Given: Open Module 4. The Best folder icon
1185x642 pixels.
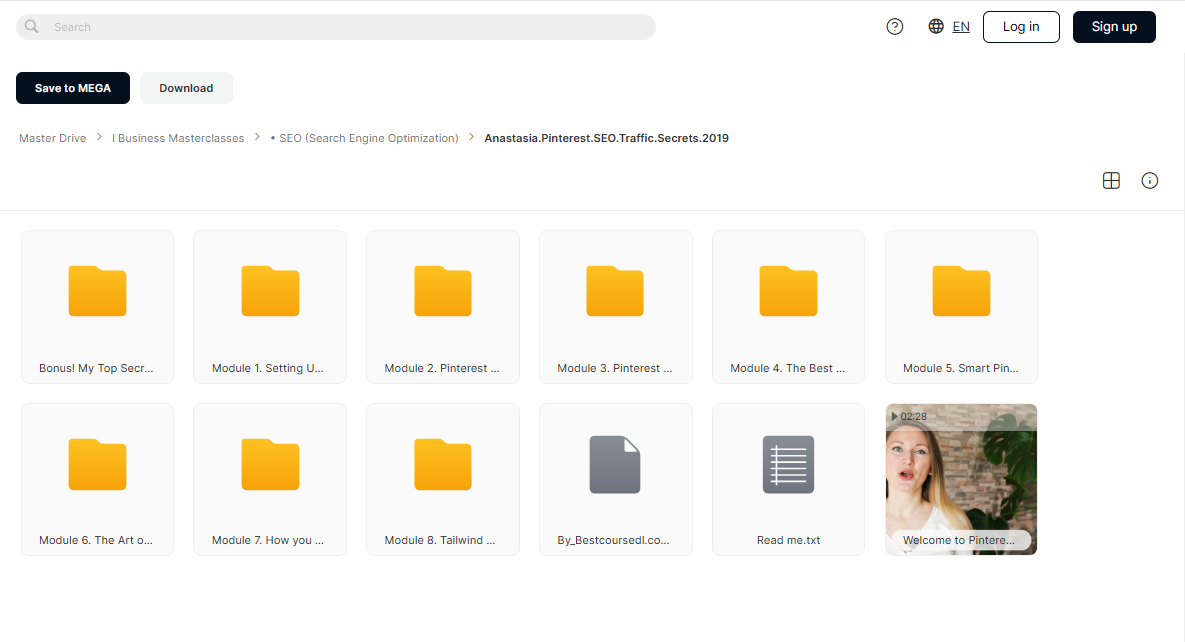Looking at the screenshot, I should point(788,290).
